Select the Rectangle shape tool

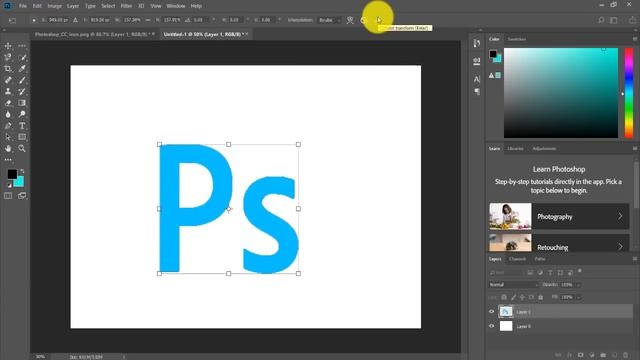point(22,137)
